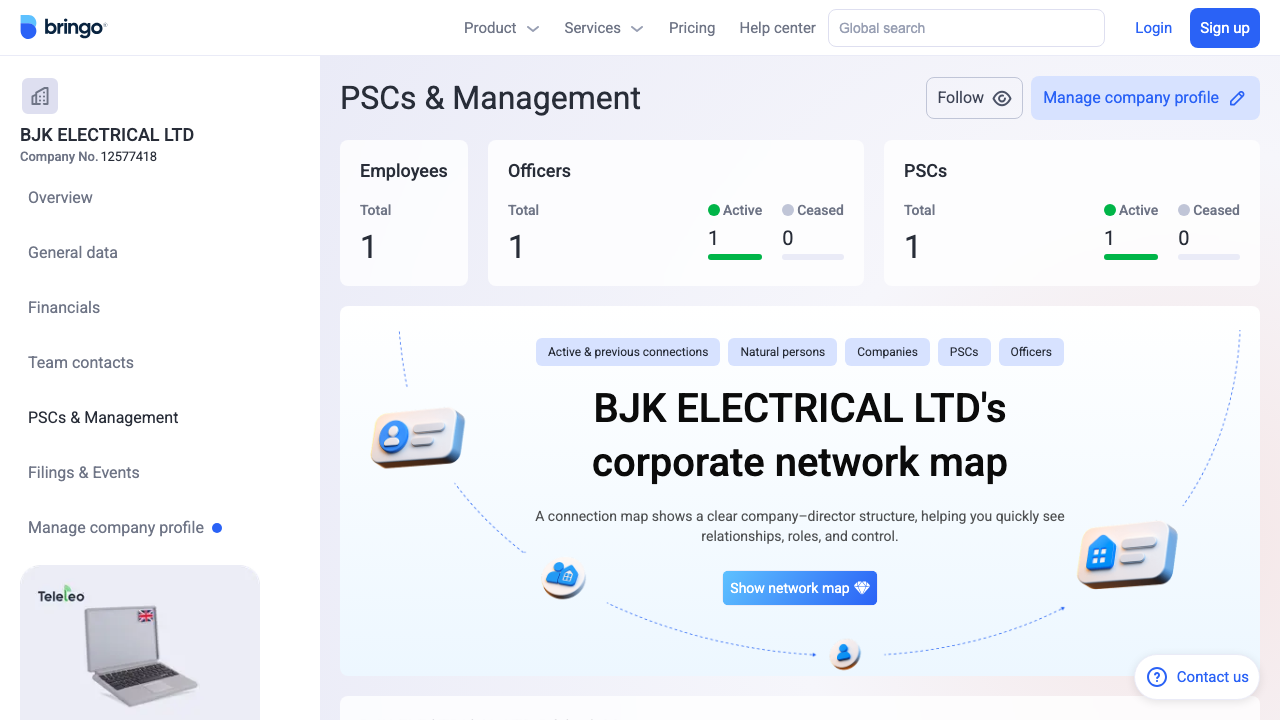The width and height of the screenshot is (1280, 720).
Task: Switch to the Financials section
Action: (64, 307)
